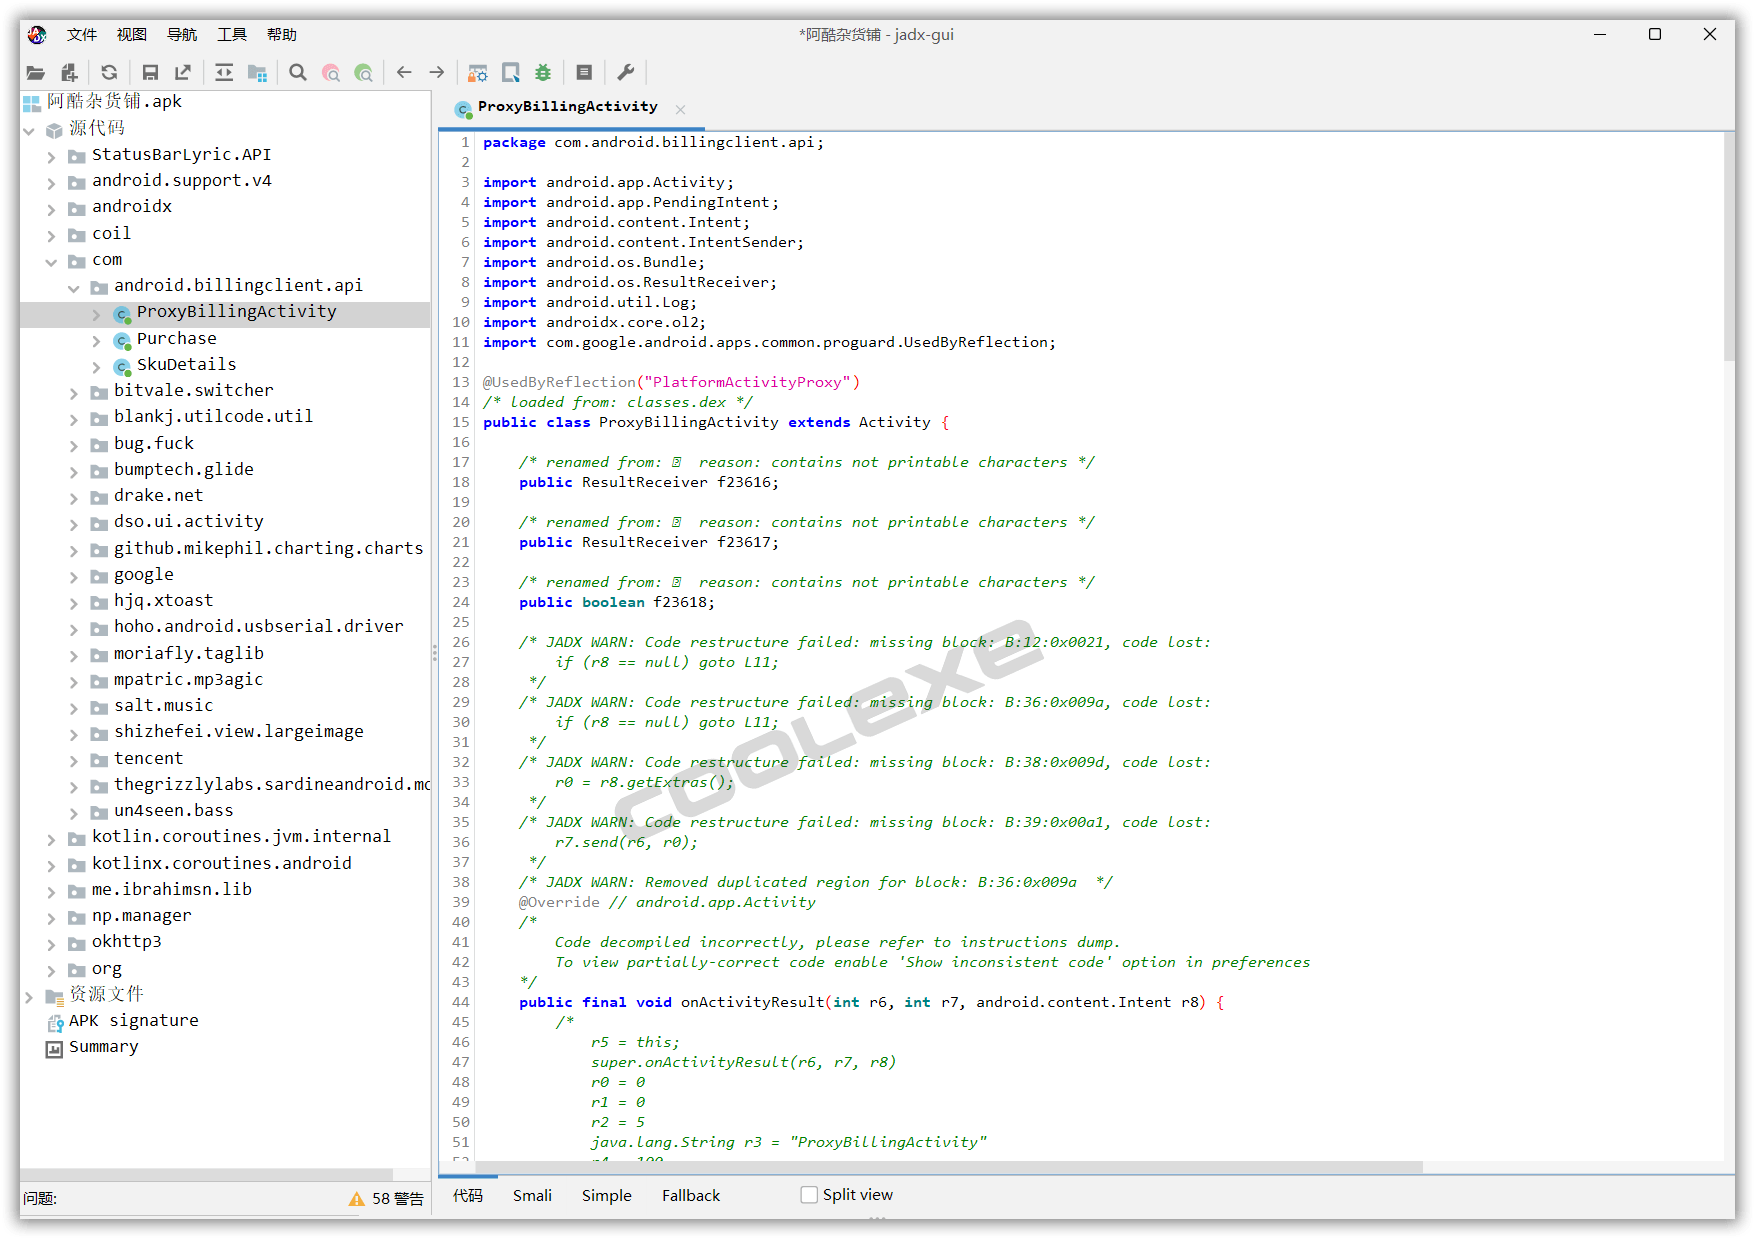Close the ProxyBillingActivity tab
The width and height of the screenshot is (1755, 1239).
pos(680,108)
